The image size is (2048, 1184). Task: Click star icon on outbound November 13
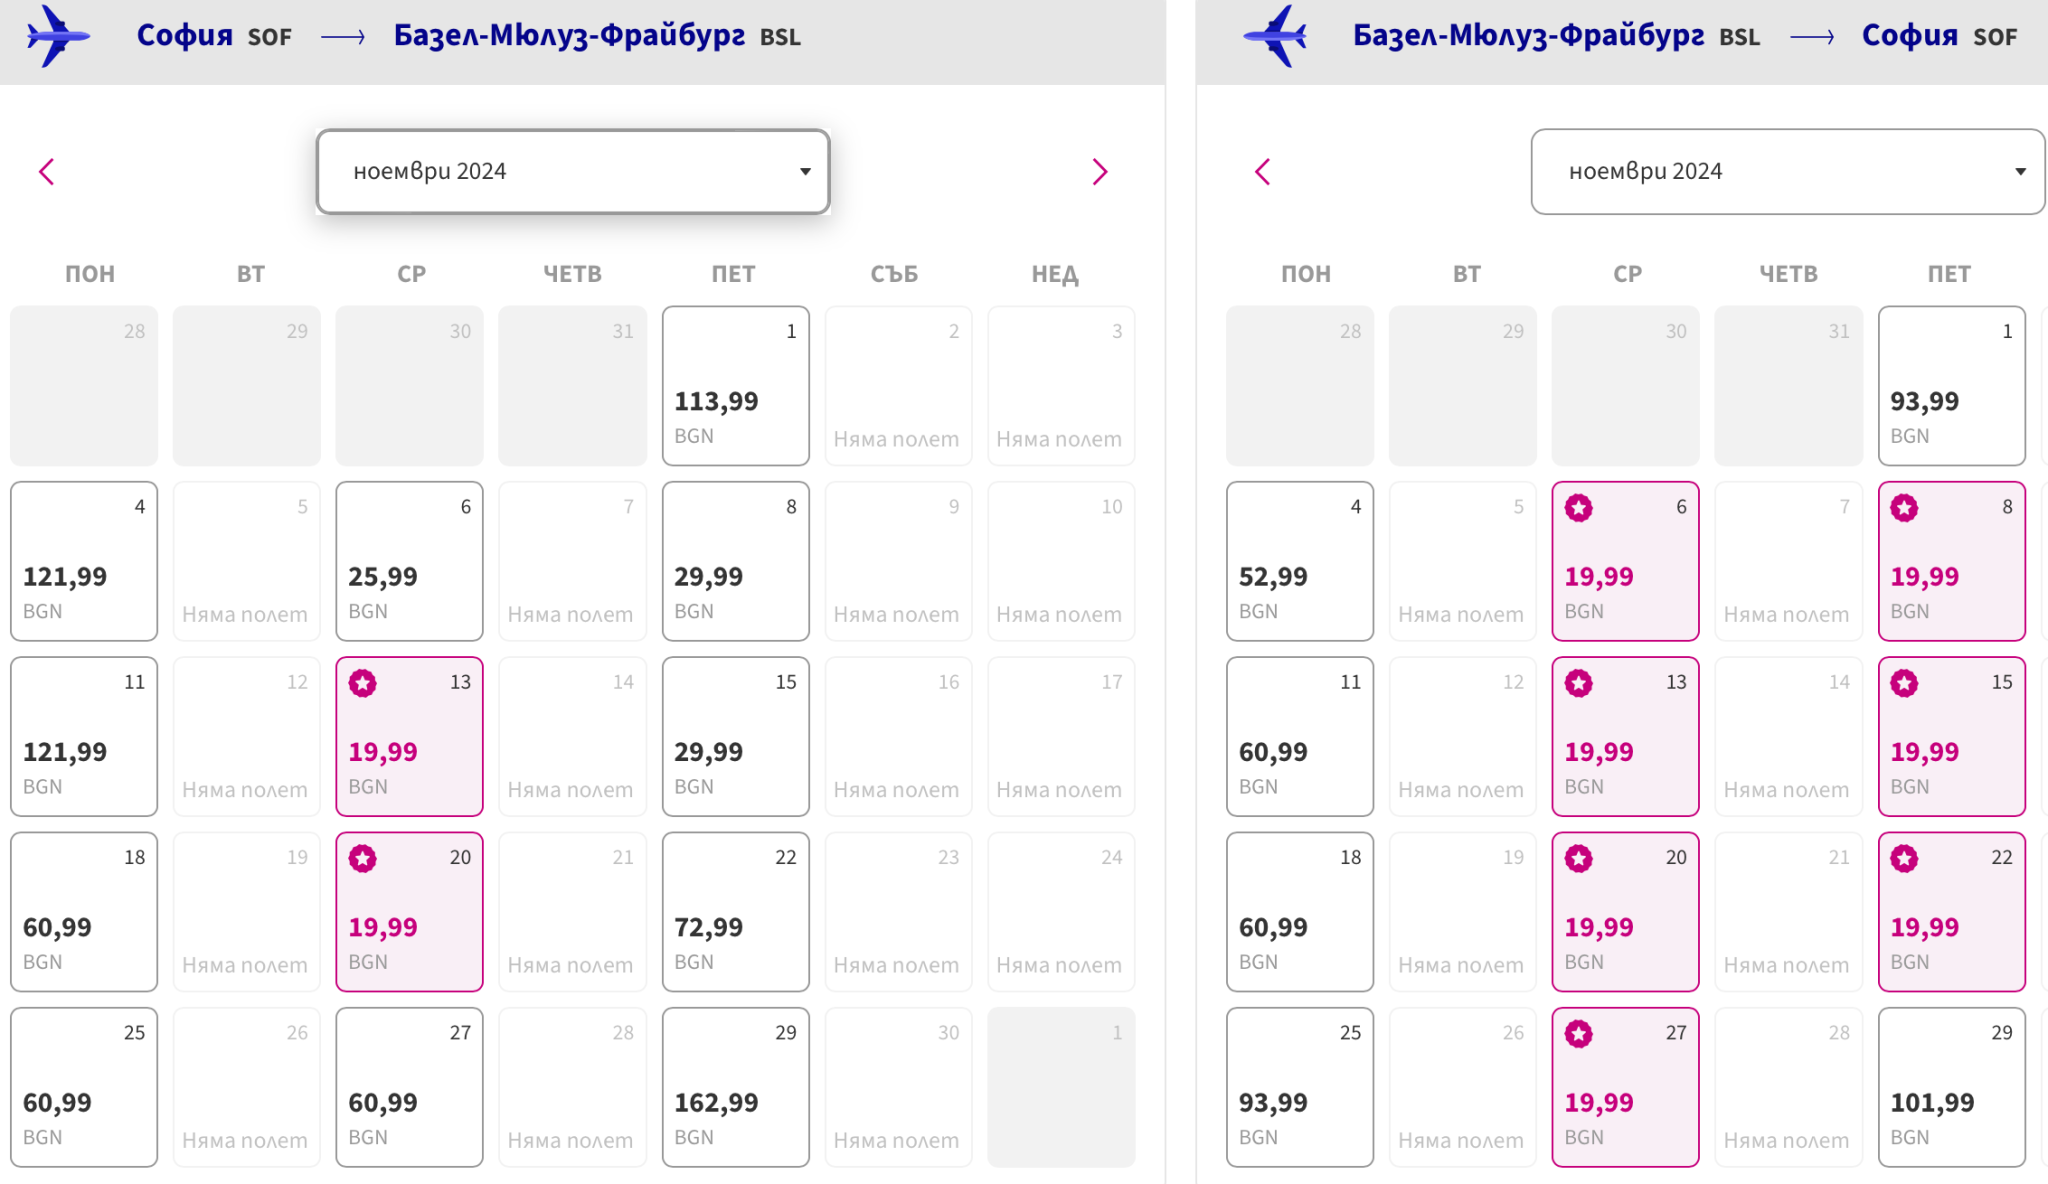[363, 683]
